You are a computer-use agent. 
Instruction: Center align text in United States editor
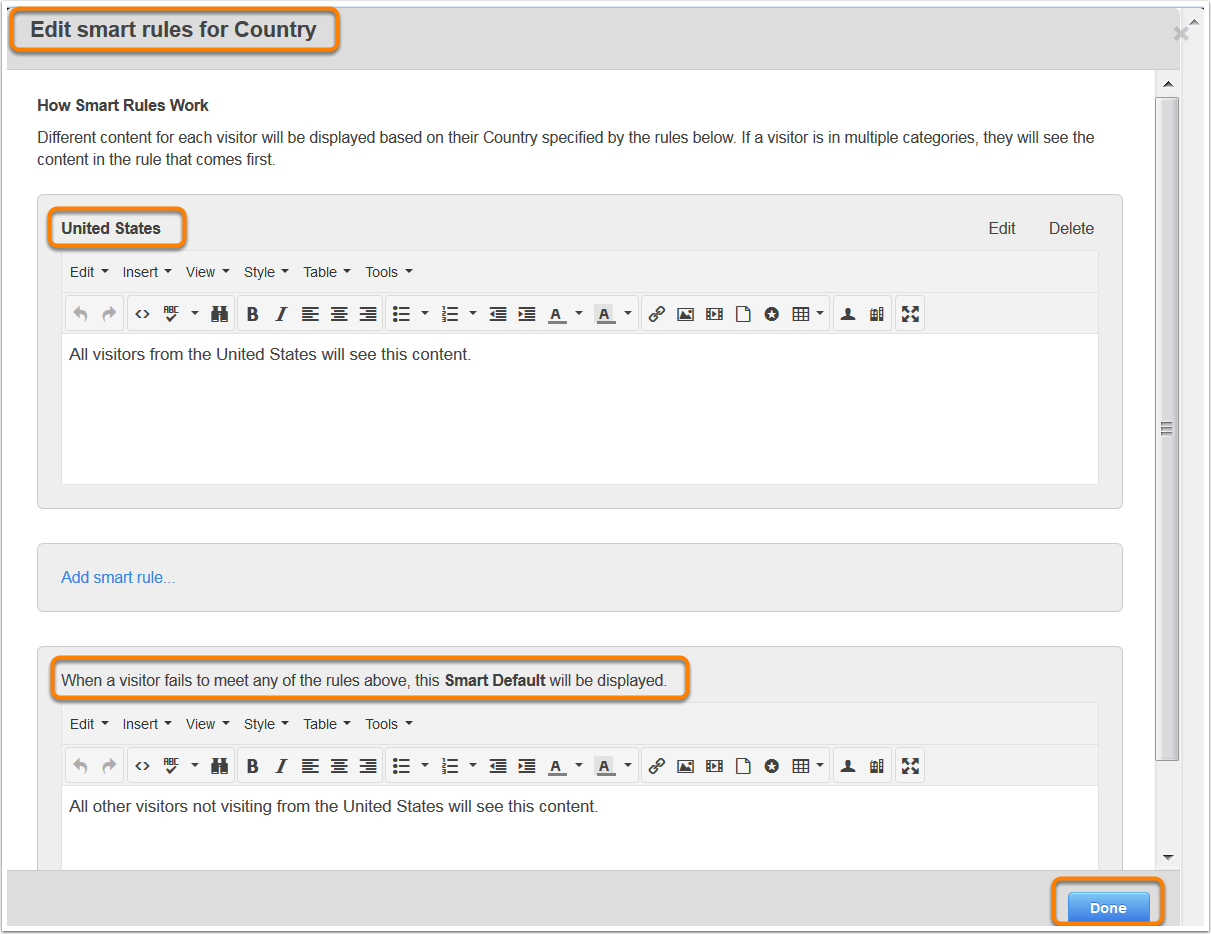(339, 314)
